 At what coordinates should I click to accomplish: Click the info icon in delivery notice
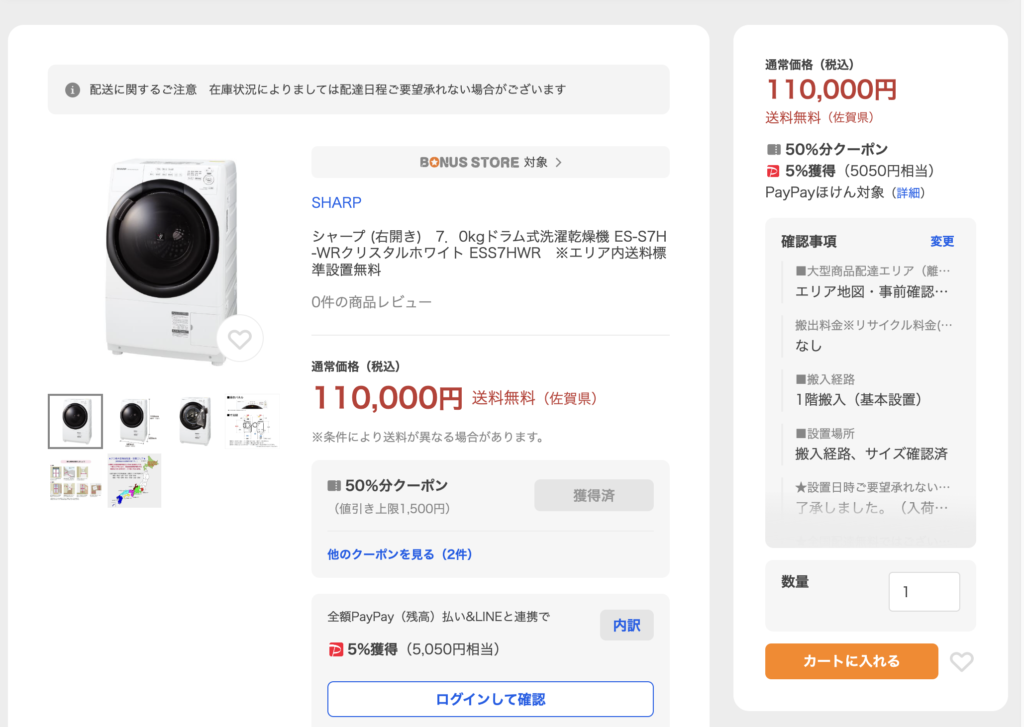click(72, 90)
